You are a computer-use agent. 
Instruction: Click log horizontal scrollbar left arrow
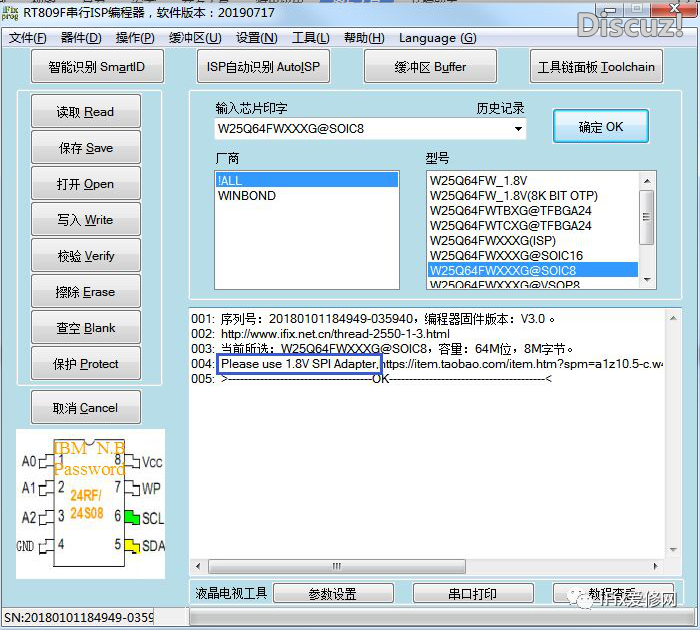pyautogui.click(x=198, y=566)
